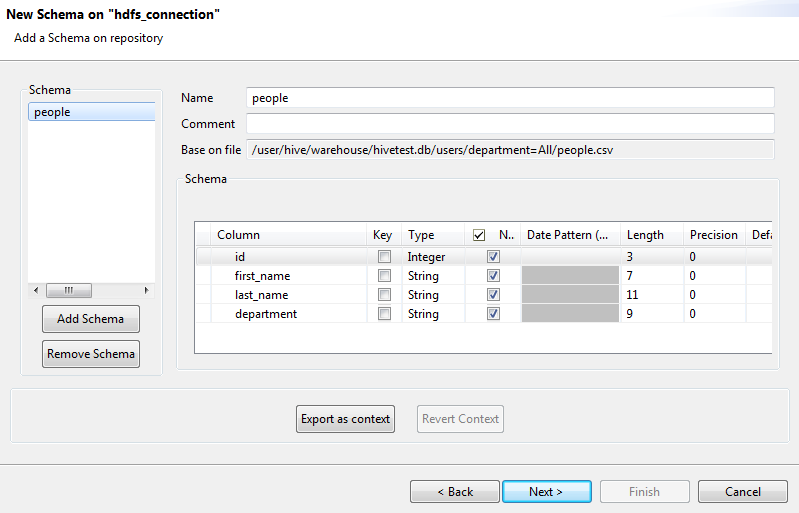Click the Name input field
This screenshot has height=513, width=799.
pos(510,98)
